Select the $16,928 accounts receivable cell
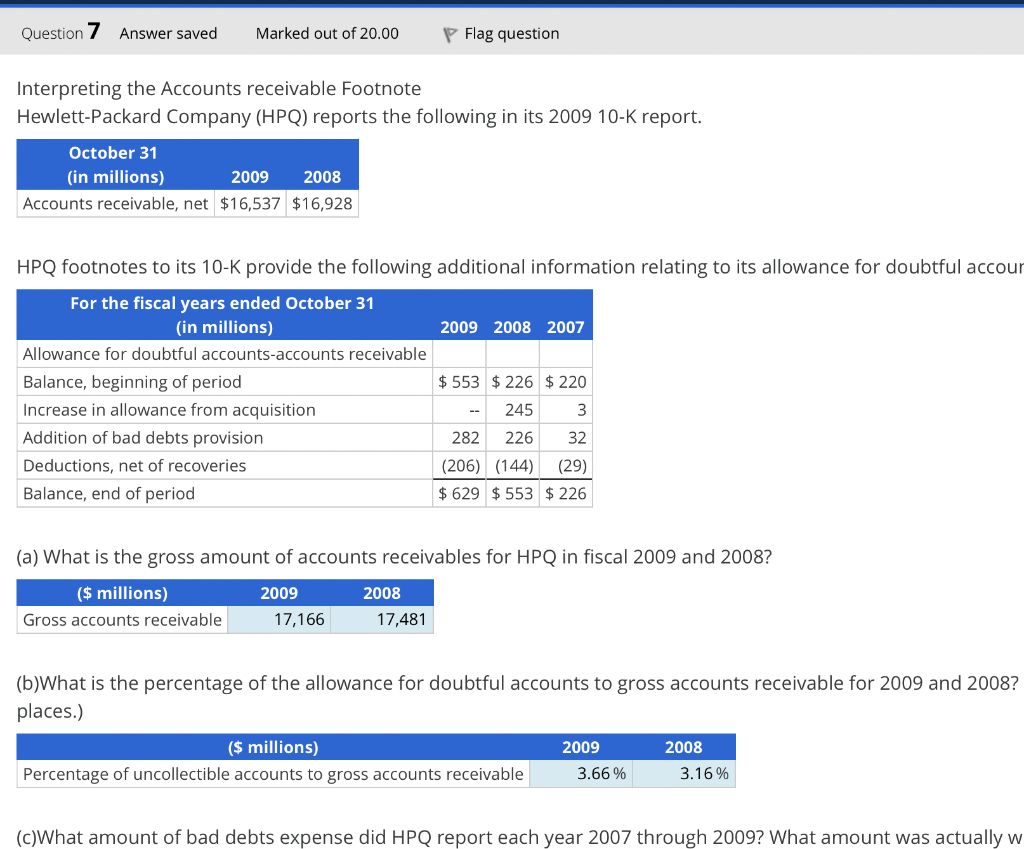 click(322, 204)
